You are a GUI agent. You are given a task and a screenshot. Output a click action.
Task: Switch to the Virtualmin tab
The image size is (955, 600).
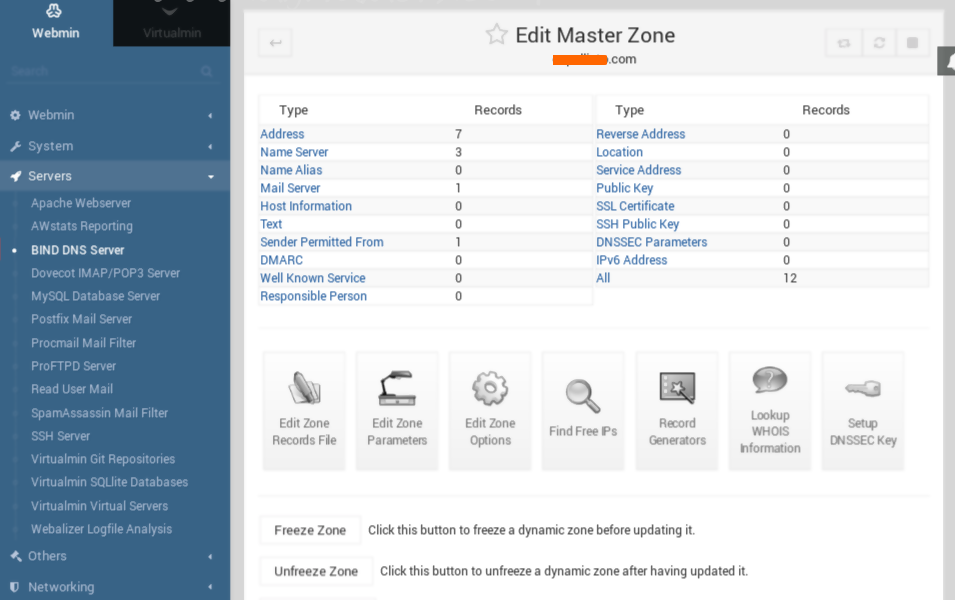172,23
